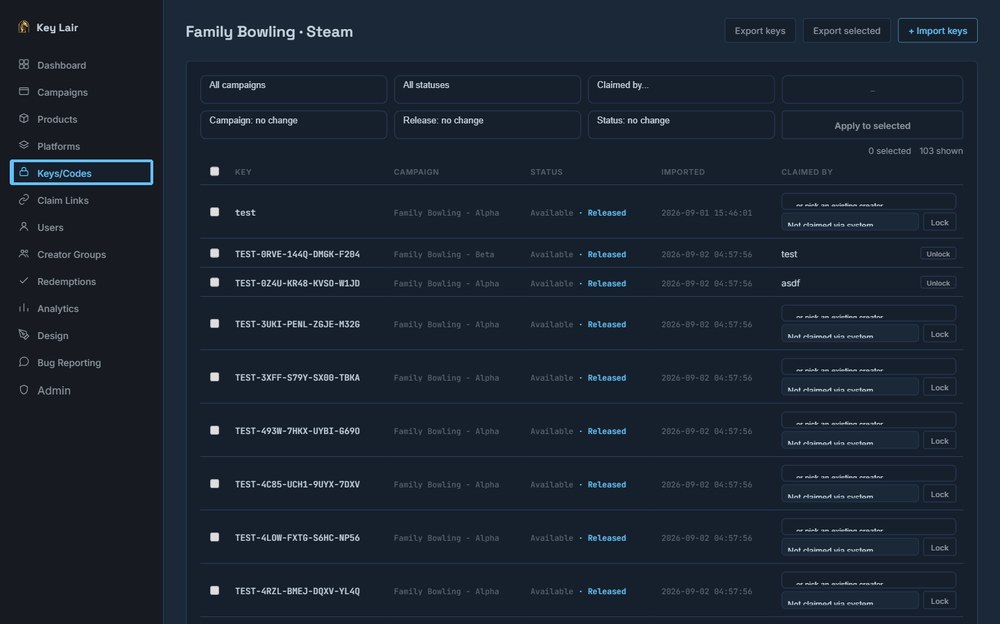The height and width of the screenshot is (624, 1000).
Task: Open existing creator picker in TEST-3XFF row
Action: coord(869,366)
